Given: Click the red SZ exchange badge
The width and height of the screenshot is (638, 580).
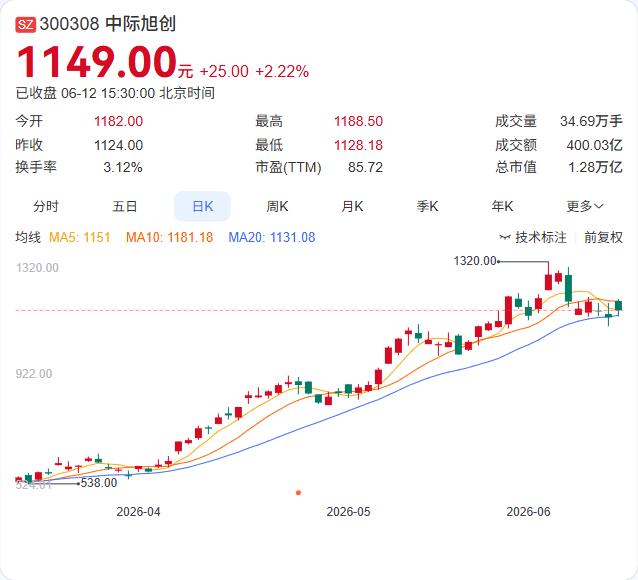Looking at the screenshot, I should click(26, 25).
